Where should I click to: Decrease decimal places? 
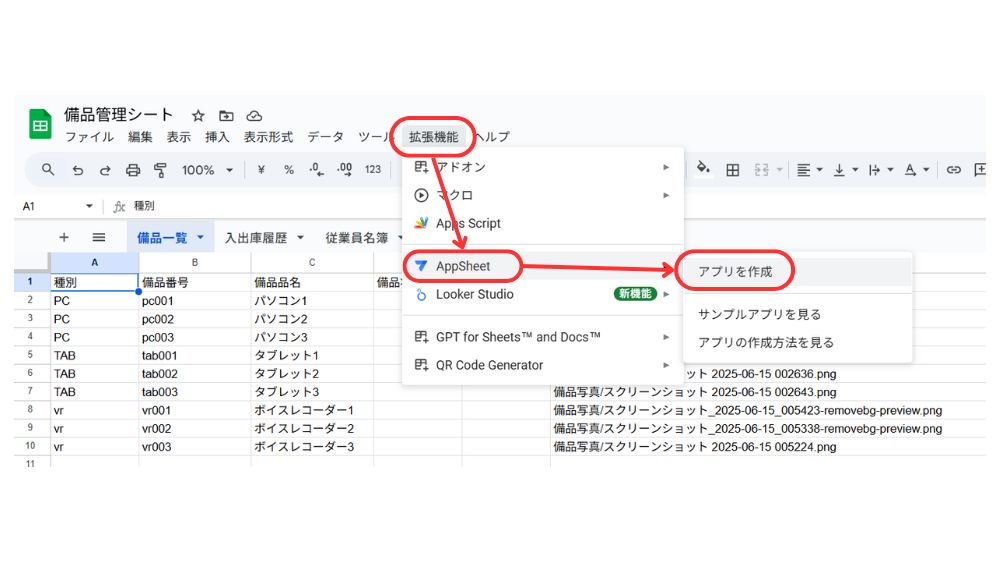316,170
